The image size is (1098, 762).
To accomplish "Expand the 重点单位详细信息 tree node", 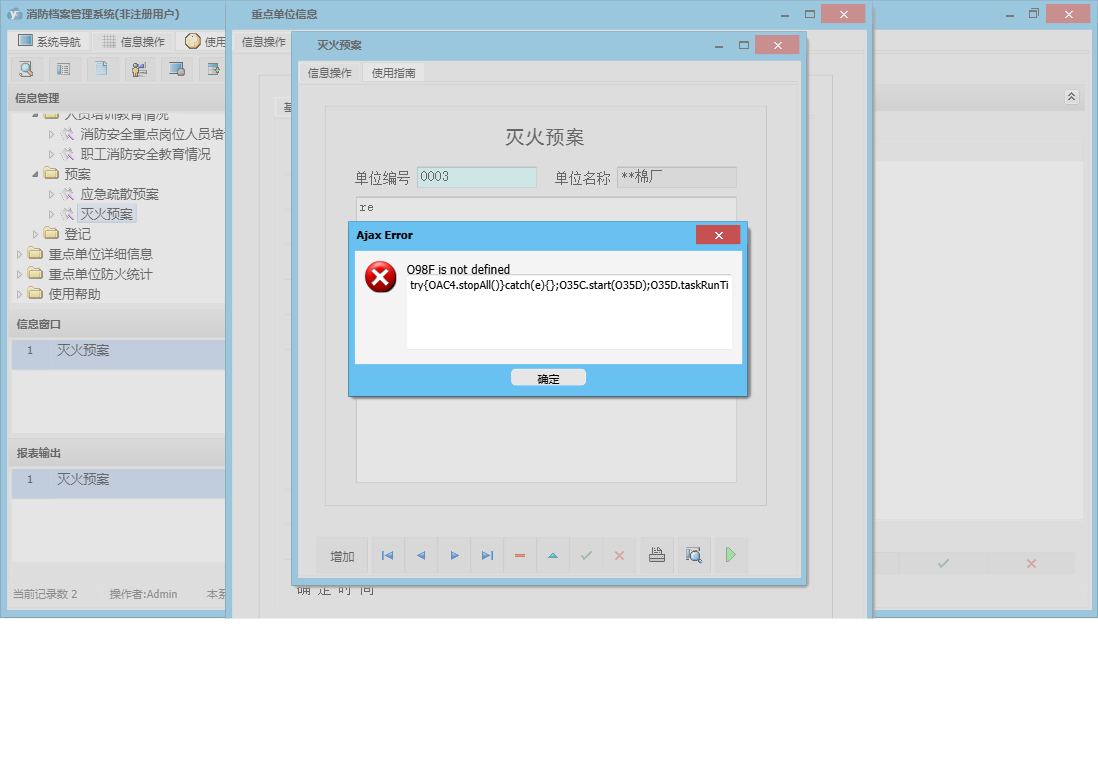I will tap(17, 253).
